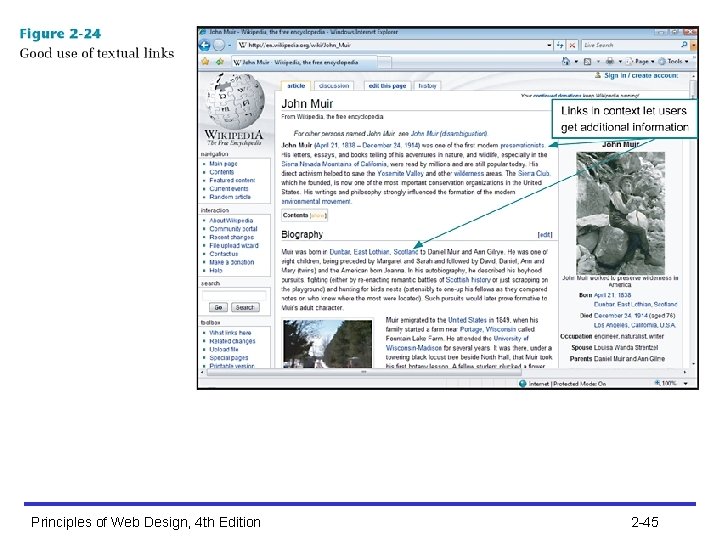Open Related changes toolbox link
This screenshot has height=540, width=720.
[x=232, y=341]
